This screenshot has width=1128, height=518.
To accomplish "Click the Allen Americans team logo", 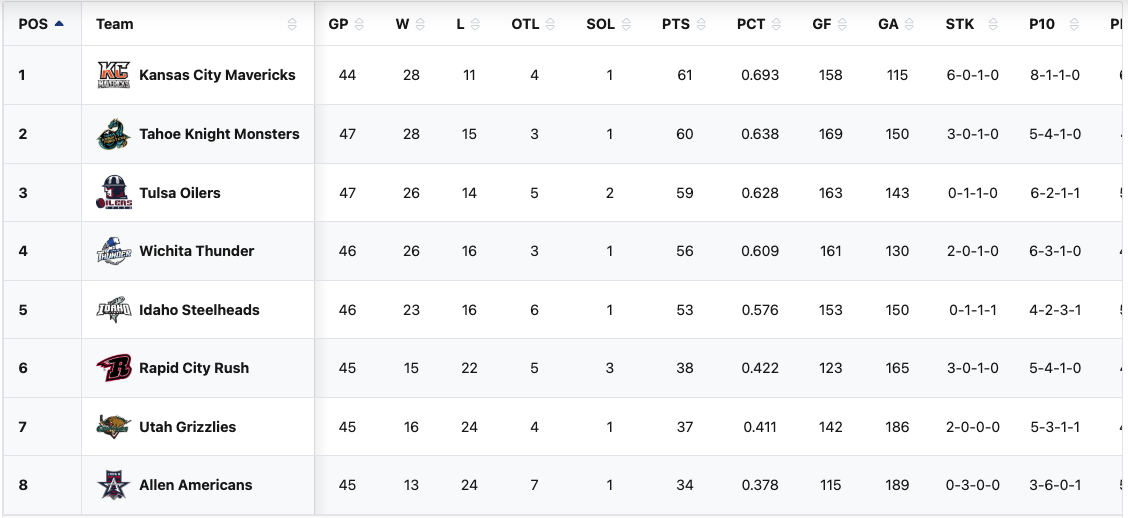I will pos(113,485).
